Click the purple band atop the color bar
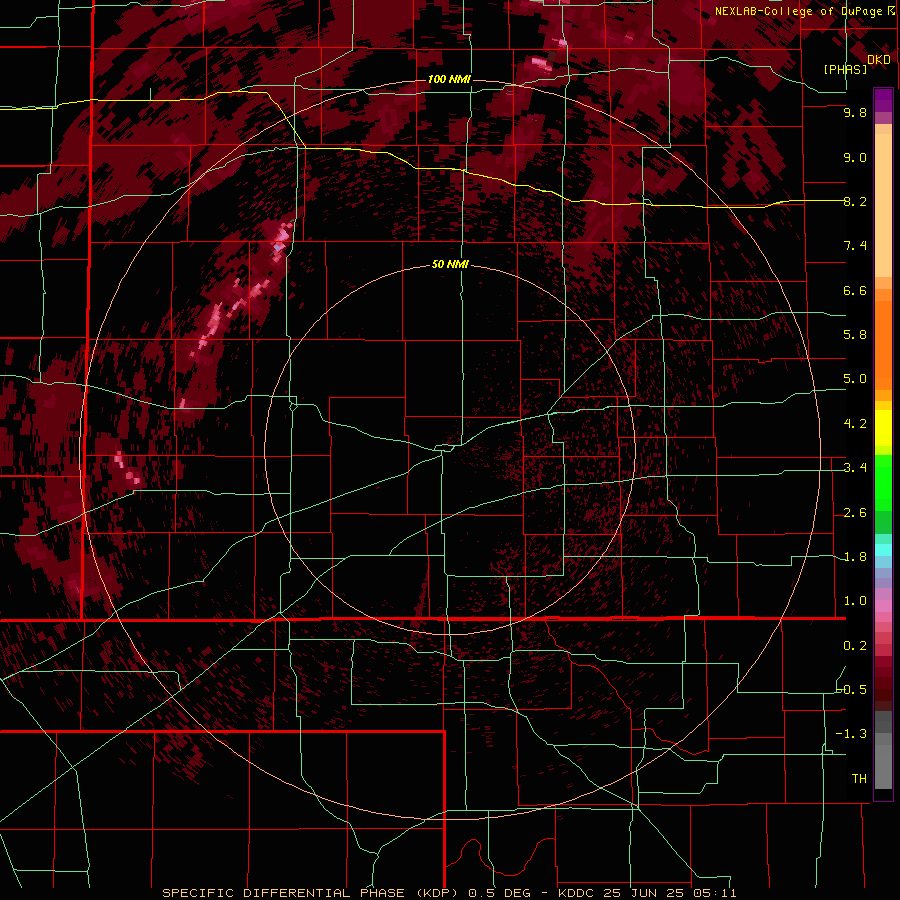This screenshot has width=900, height=900. [x=883, y=100]
